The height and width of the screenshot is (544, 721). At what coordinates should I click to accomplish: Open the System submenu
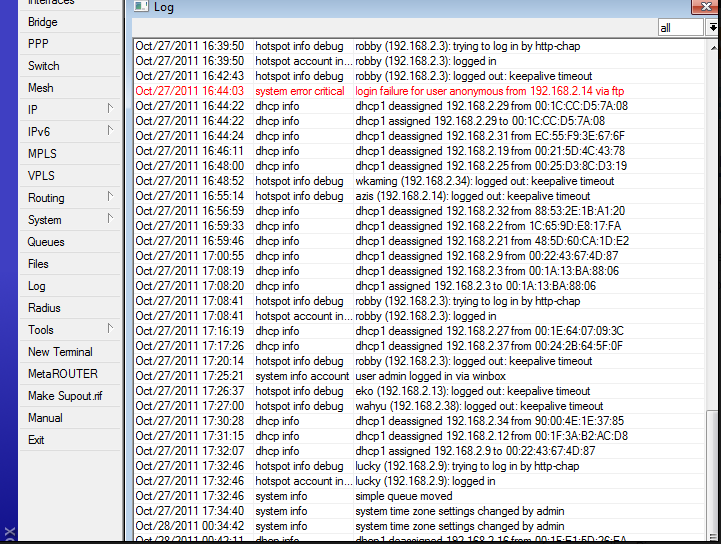coord(45,220)
